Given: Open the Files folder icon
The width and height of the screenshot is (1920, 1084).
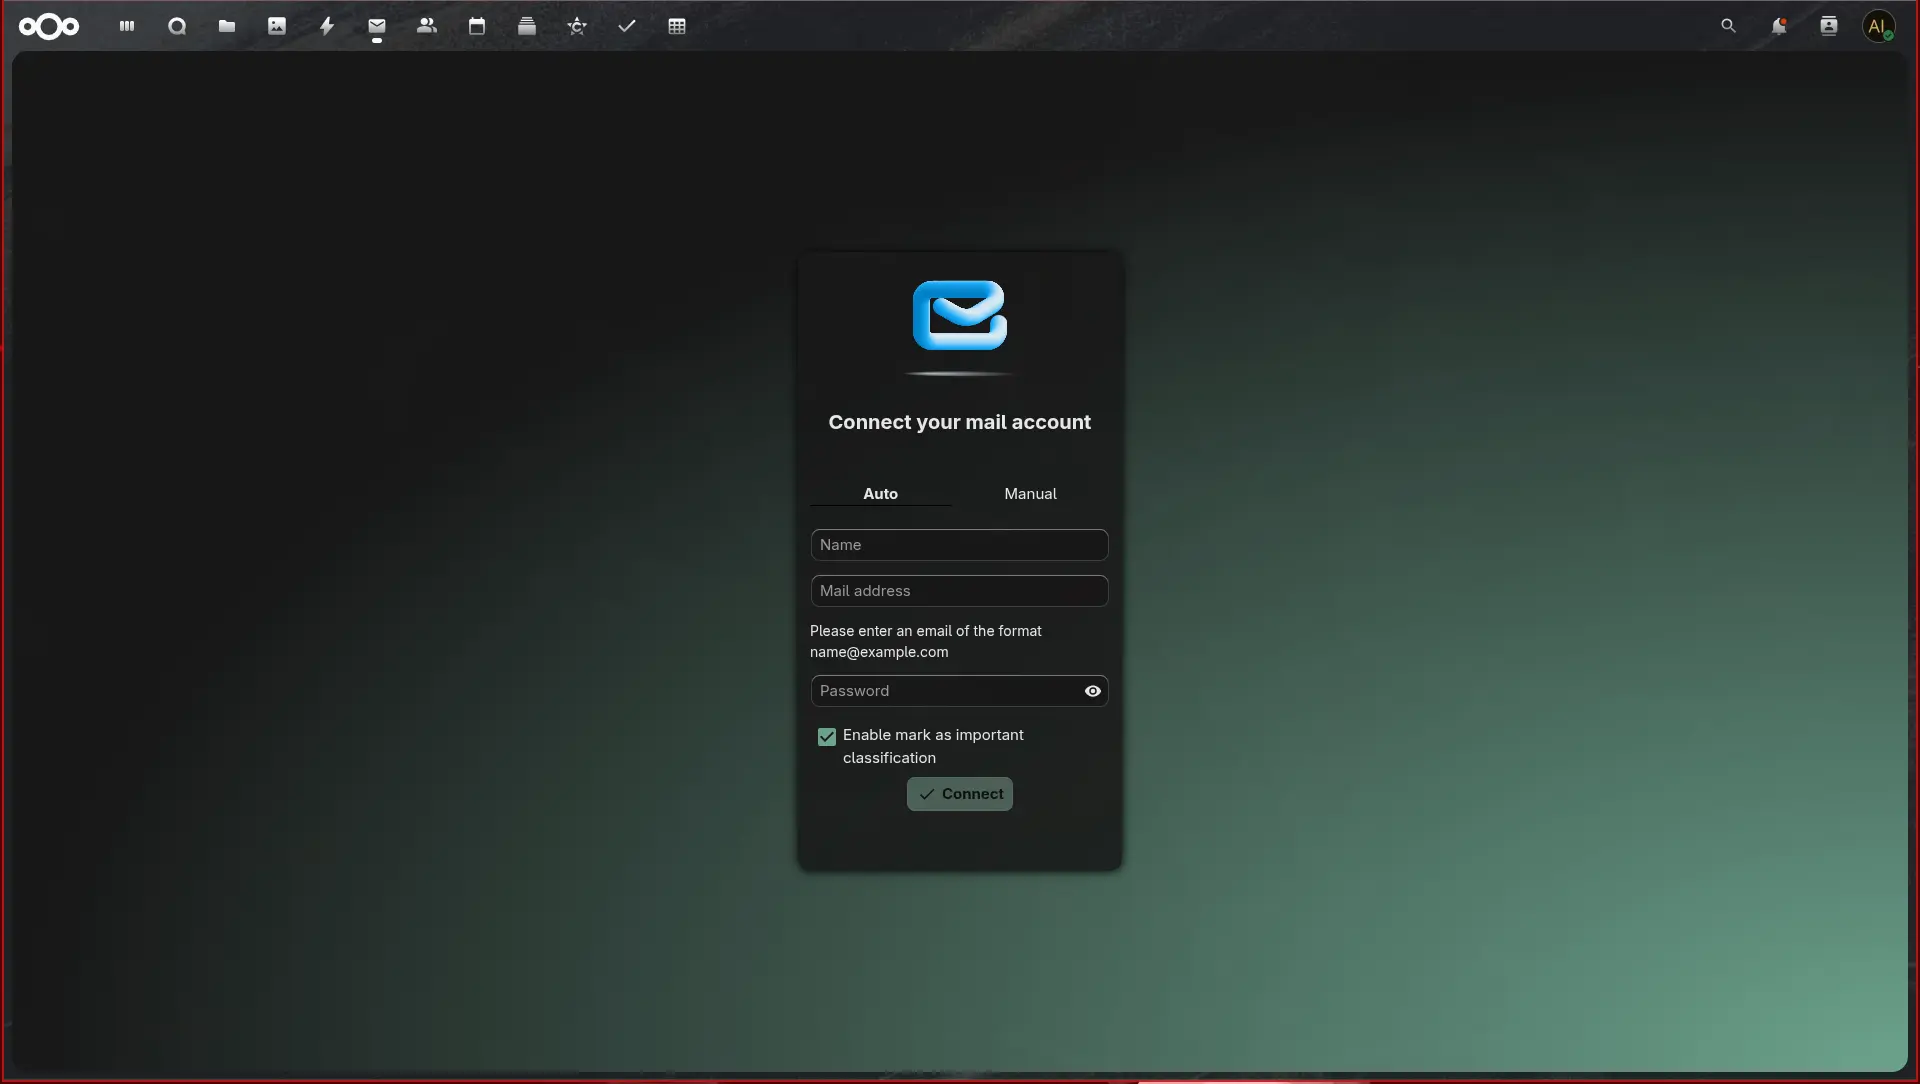Looking at the screenshot, I should (x=227, y=26).
